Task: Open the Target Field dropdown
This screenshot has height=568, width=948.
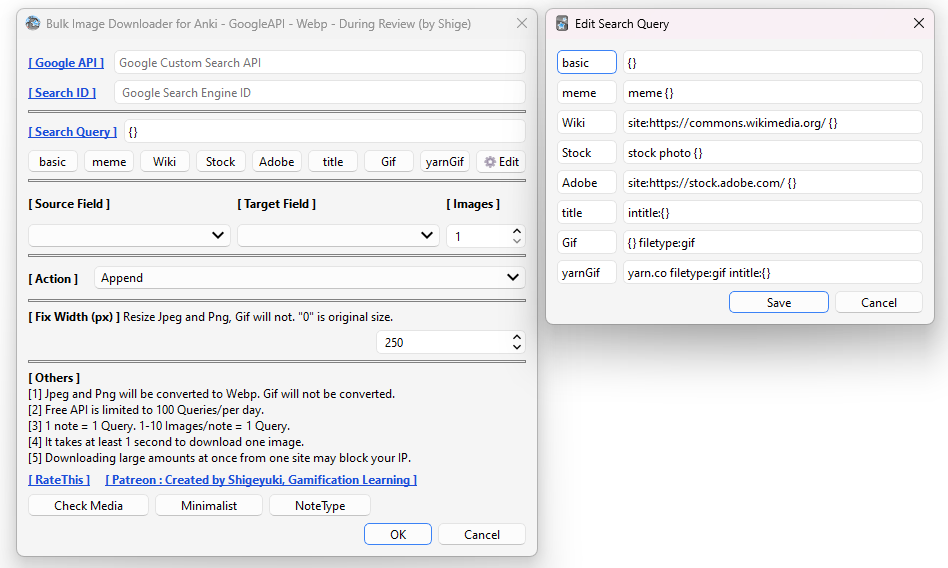Action: tap(338, 236)
